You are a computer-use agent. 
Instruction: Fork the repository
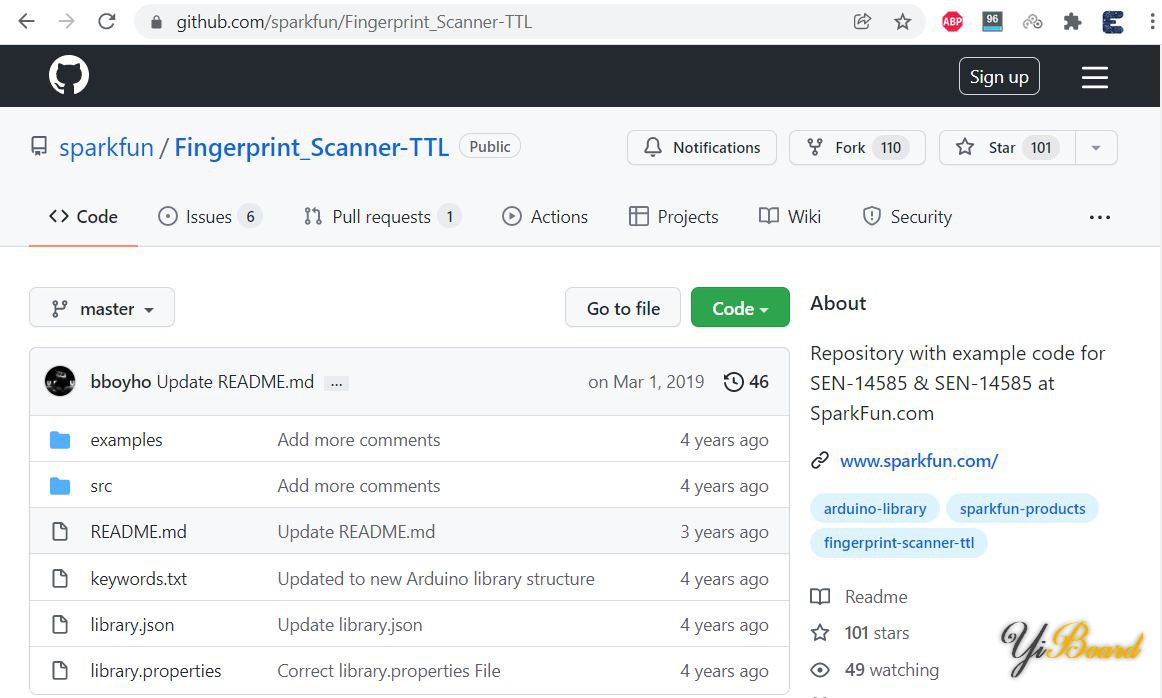[857, 147]
